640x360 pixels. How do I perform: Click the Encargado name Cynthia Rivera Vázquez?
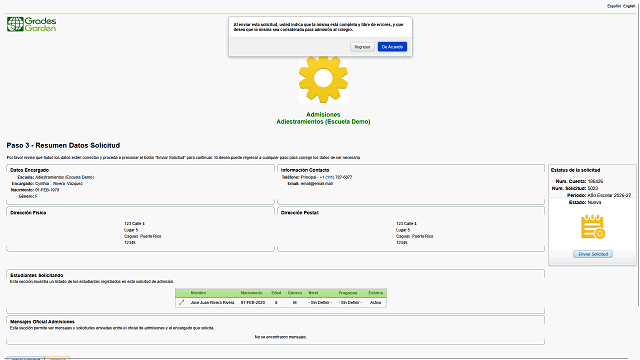coord(59,184)
